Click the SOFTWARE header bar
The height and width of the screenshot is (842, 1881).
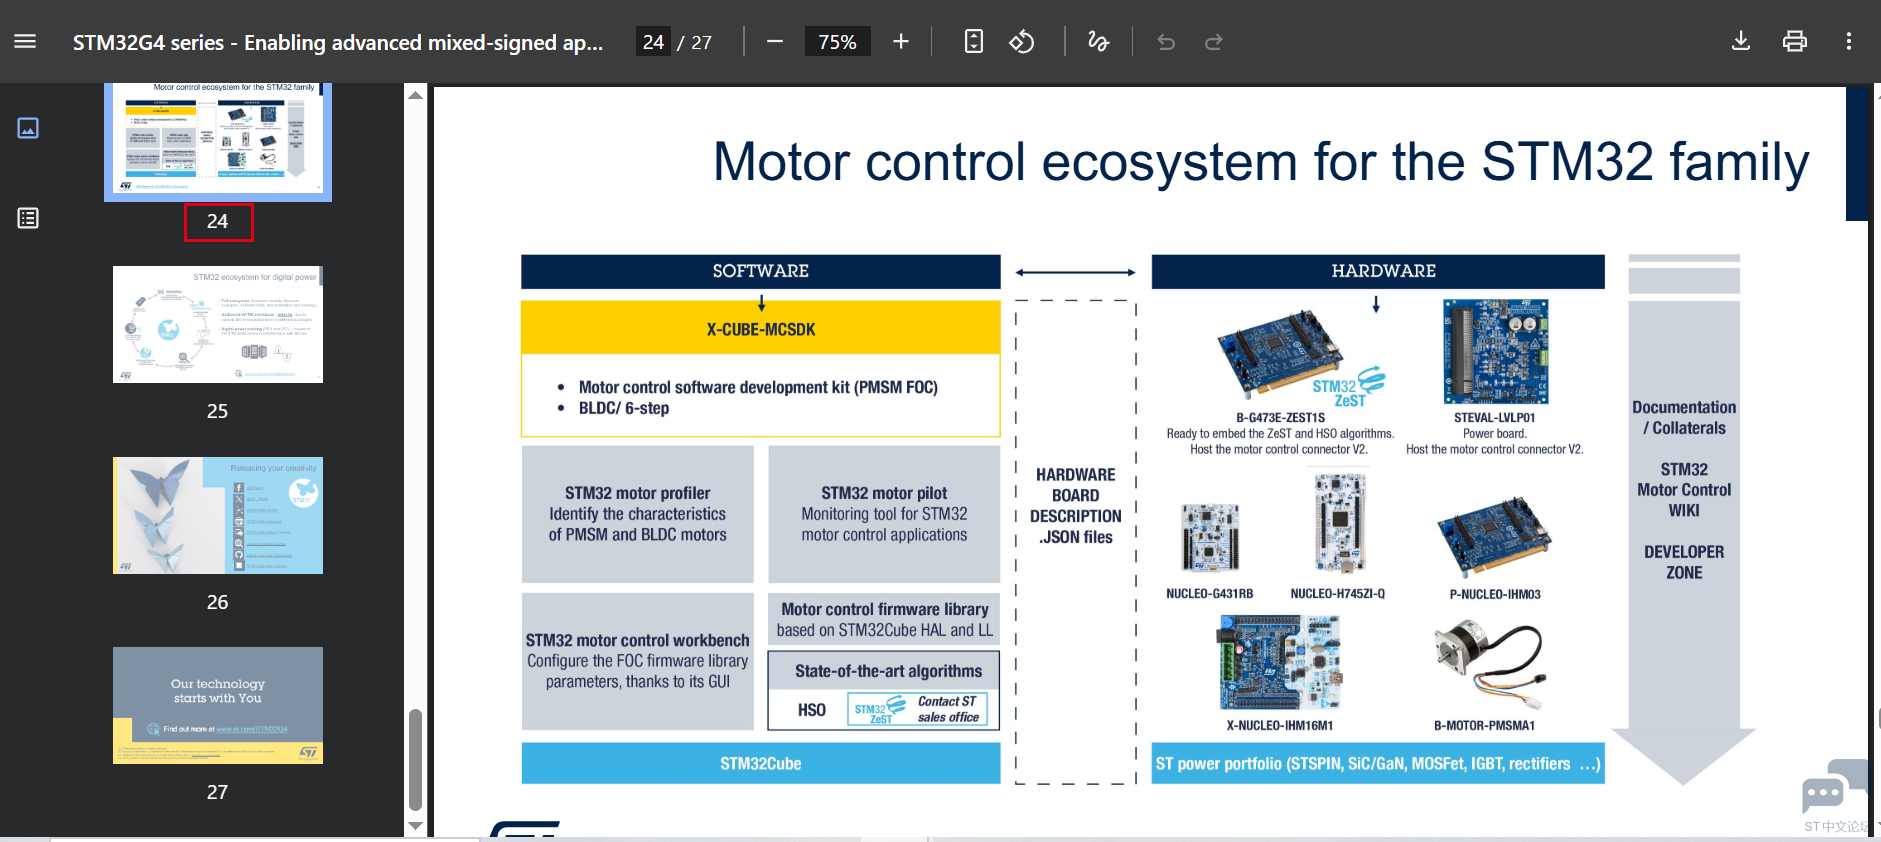[761, 271]
